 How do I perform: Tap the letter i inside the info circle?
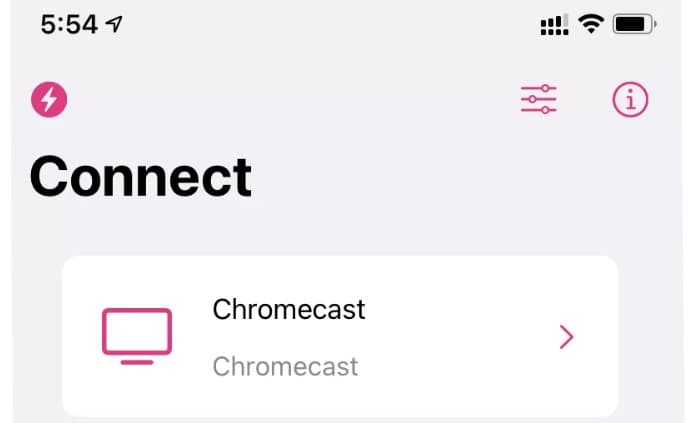click(x=630, y=100)
